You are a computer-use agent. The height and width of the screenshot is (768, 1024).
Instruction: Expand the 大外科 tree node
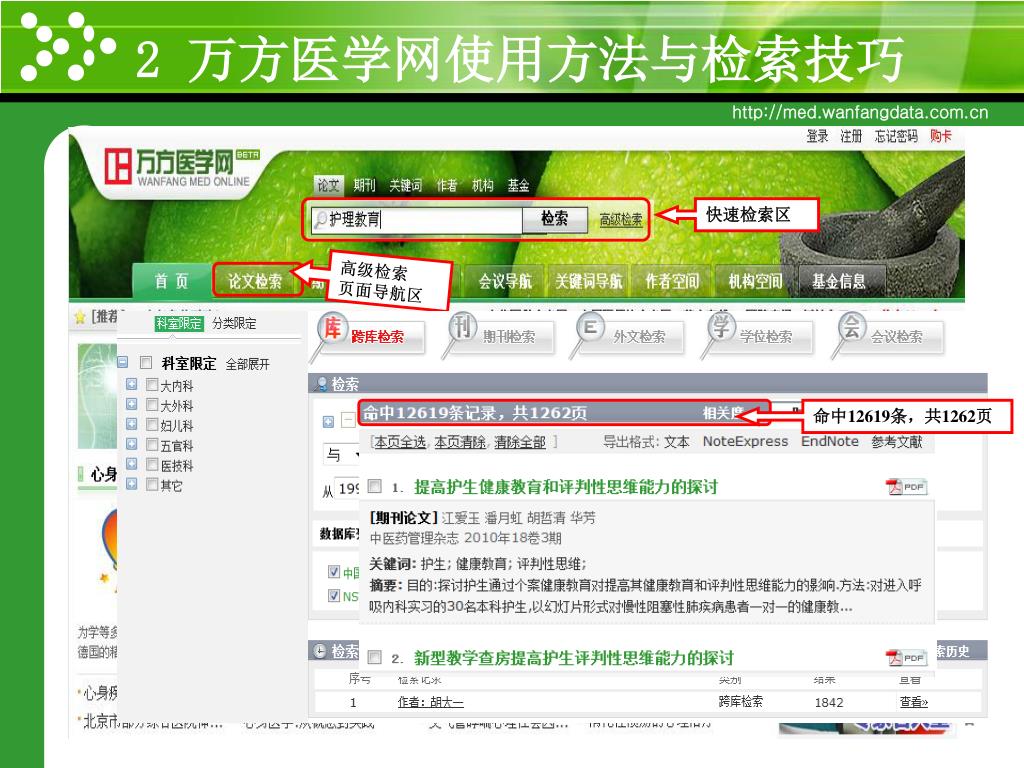(x=131, y=405)
